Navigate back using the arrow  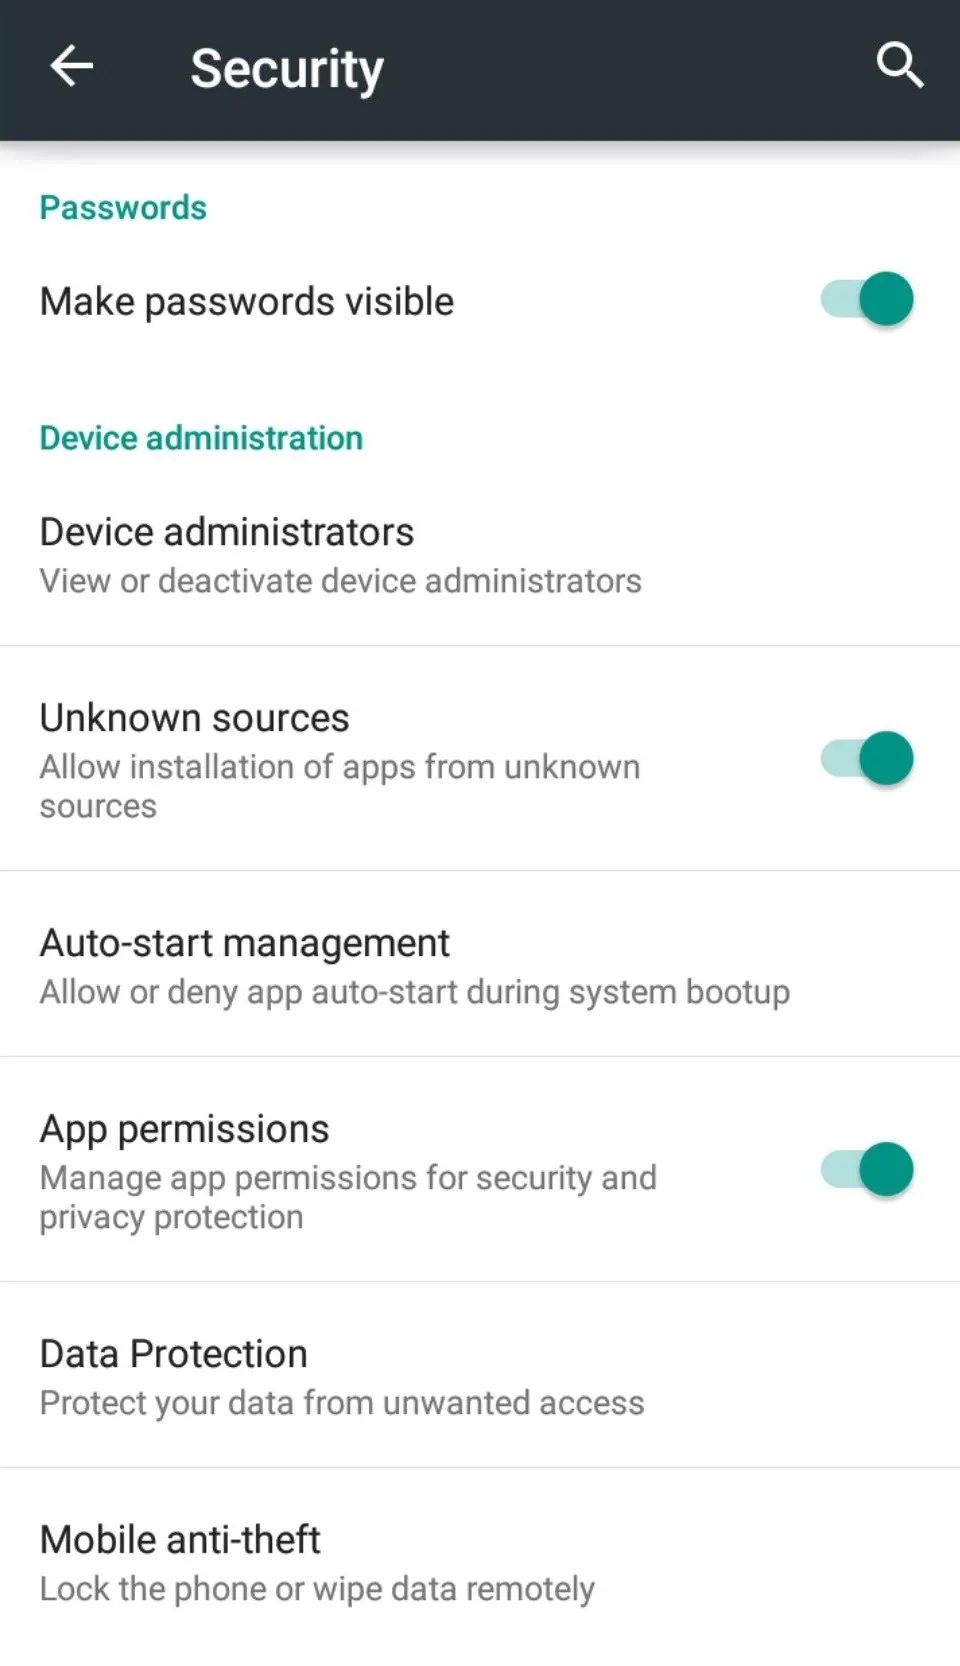click(70, 67)
